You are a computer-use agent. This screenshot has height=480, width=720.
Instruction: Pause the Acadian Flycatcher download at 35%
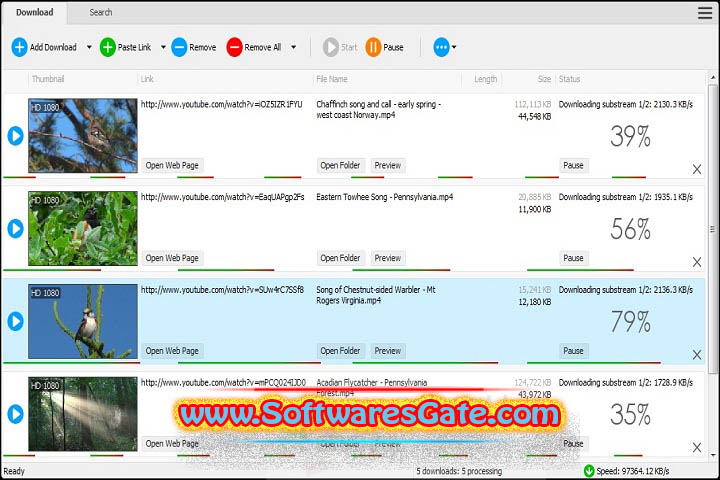(x=574, y=444)
